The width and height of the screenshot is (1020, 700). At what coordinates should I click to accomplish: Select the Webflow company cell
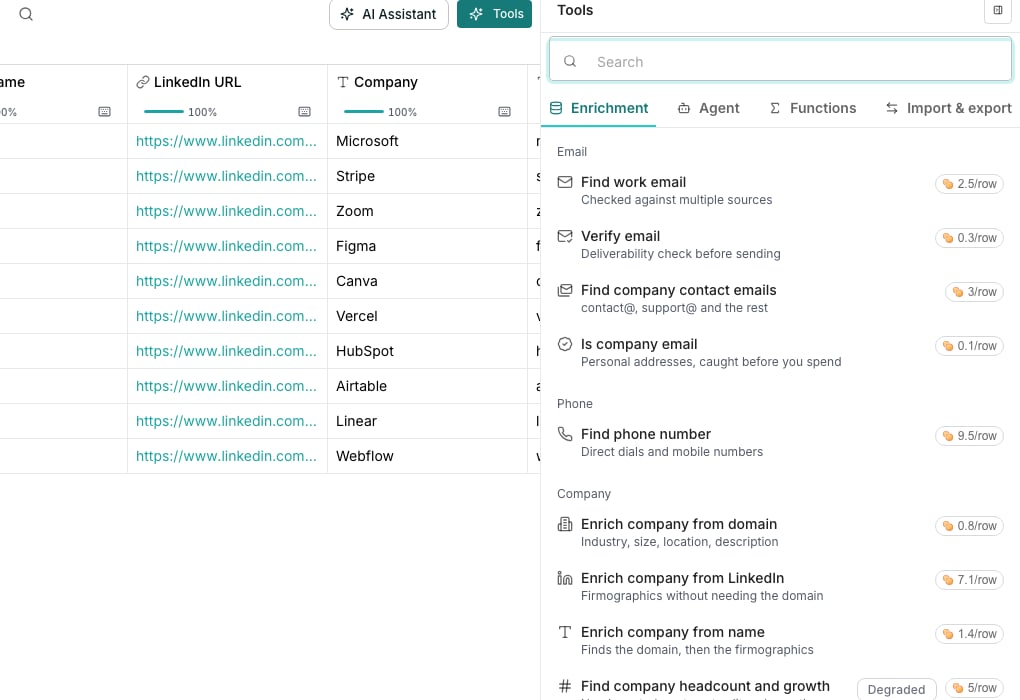[427, 456]
